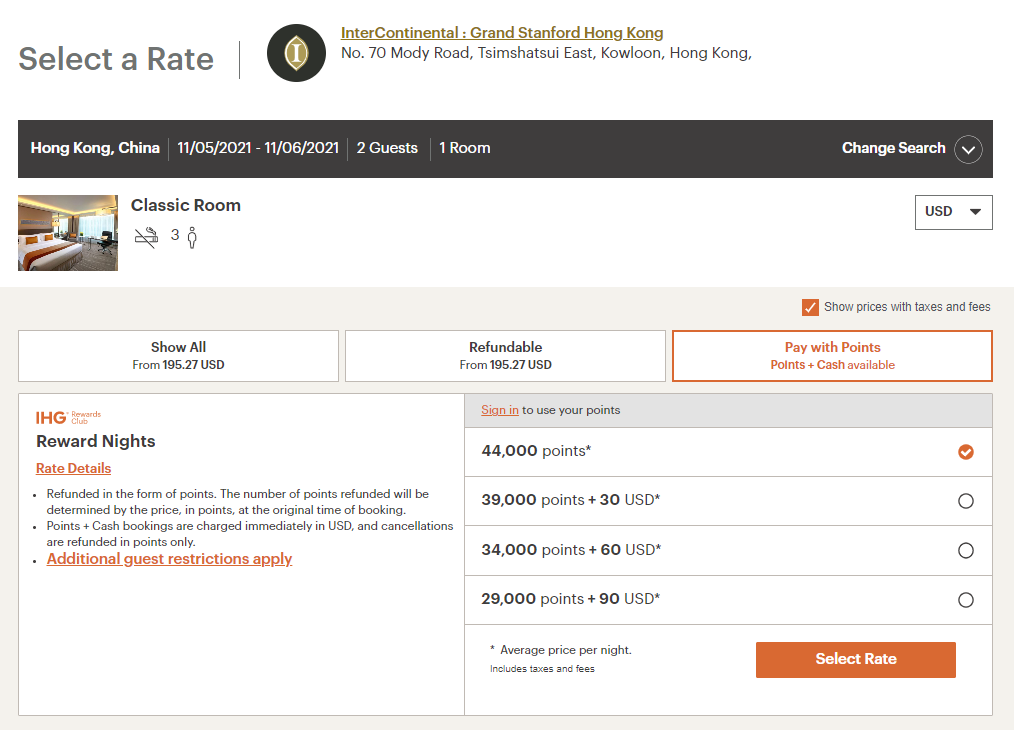Uncheck Show prices with taxes and fees
The width and height of the screenshot is (1014, 730).
810,307
